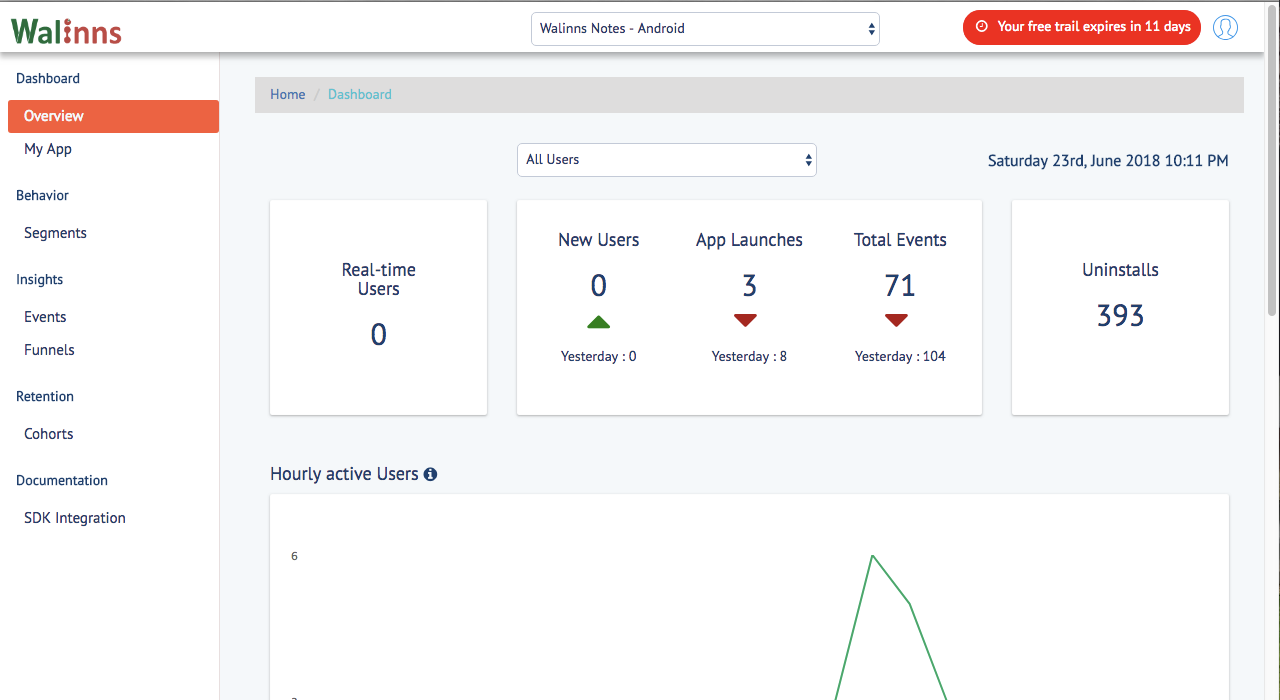Click the red down arrow under App Launches

(745, 320)
